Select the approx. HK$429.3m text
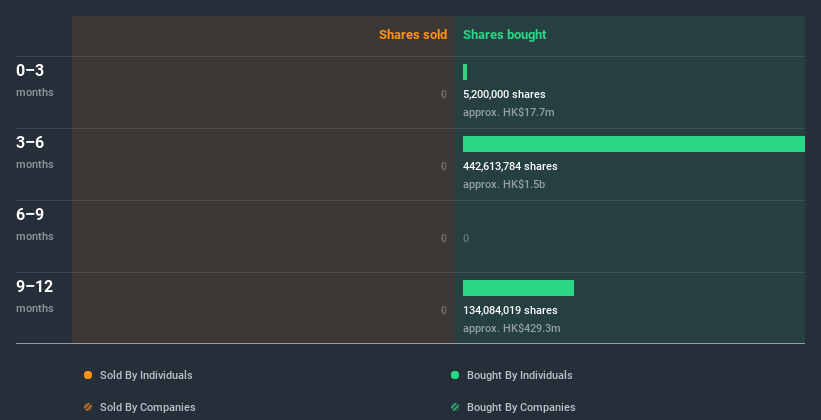 click(512, 328)
